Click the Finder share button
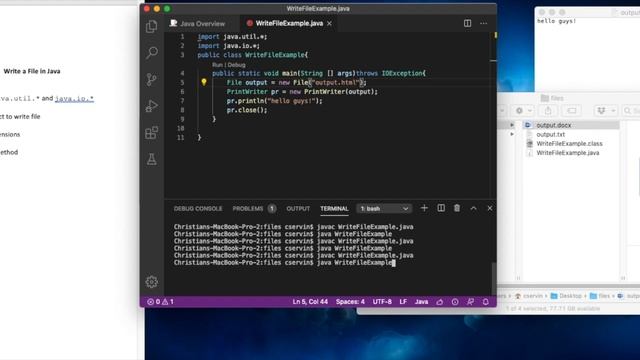 click(548, 110)
